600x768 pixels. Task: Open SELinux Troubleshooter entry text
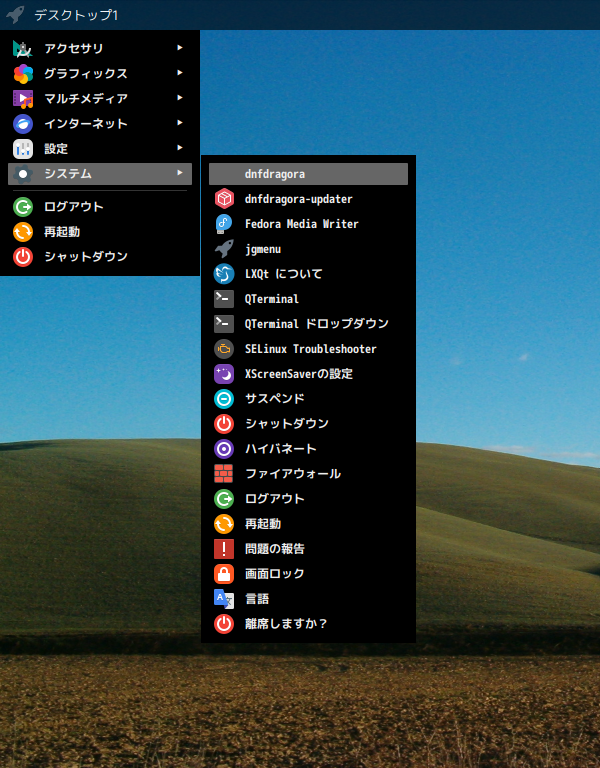click(311, 349)
